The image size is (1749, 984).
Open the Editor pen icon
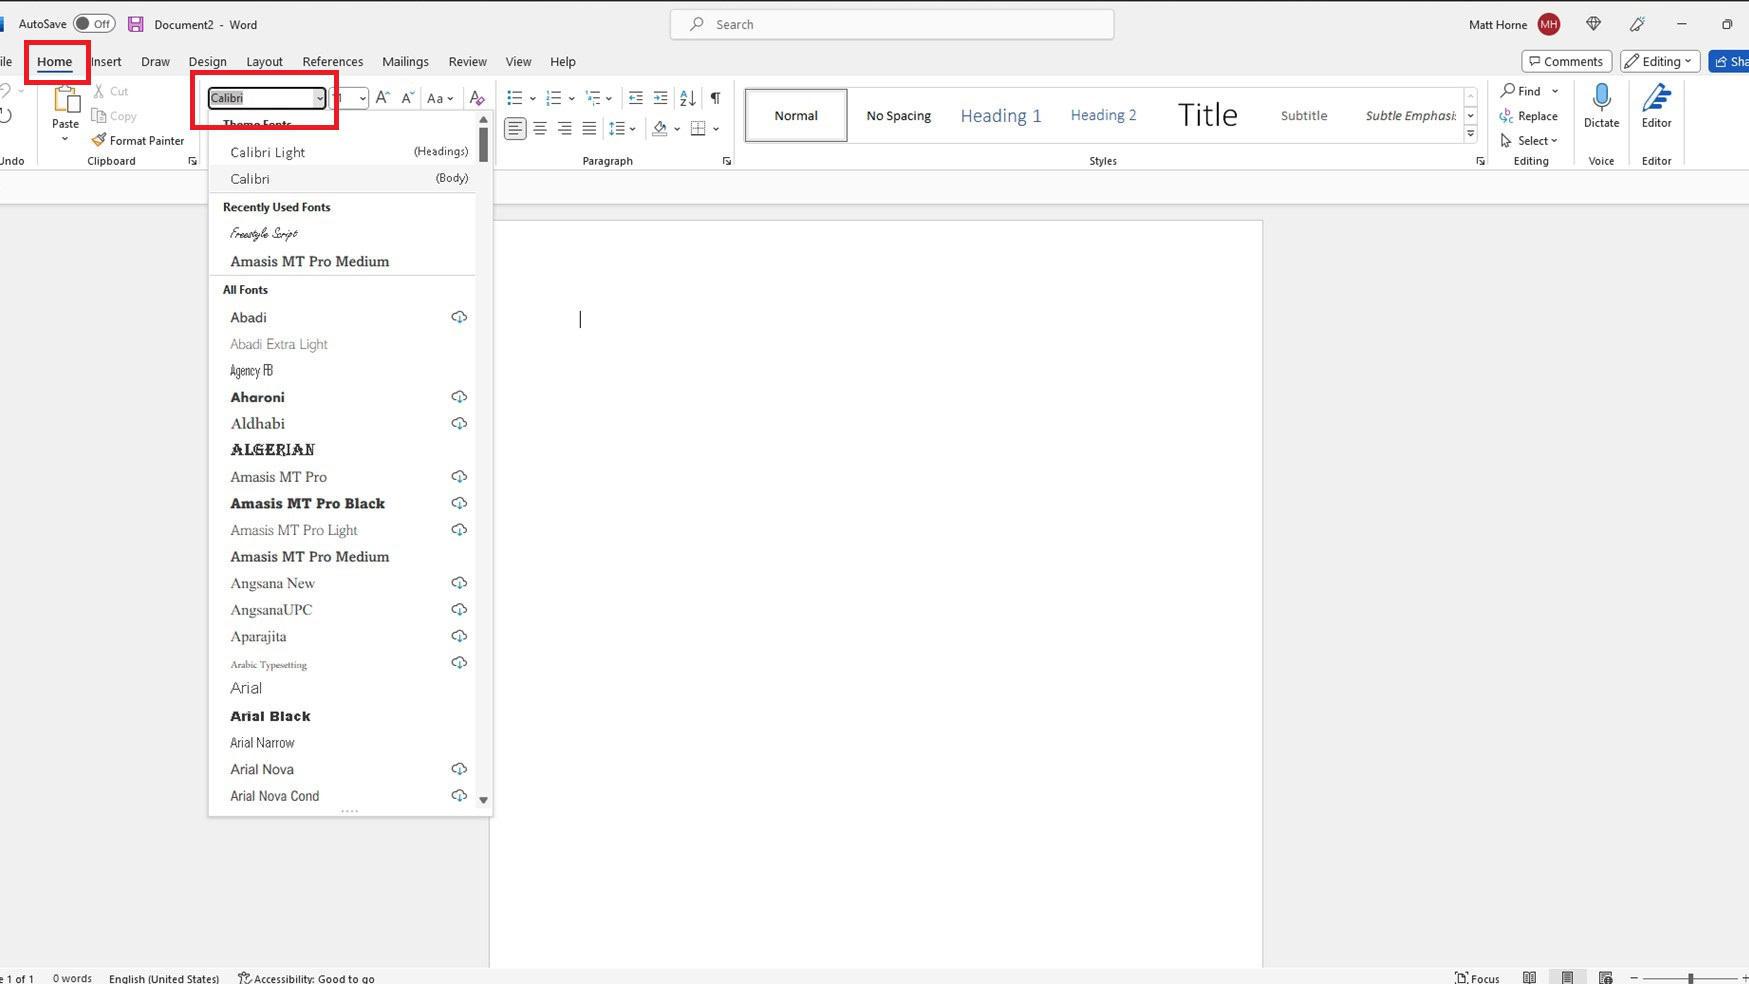tap(1656, 98)
